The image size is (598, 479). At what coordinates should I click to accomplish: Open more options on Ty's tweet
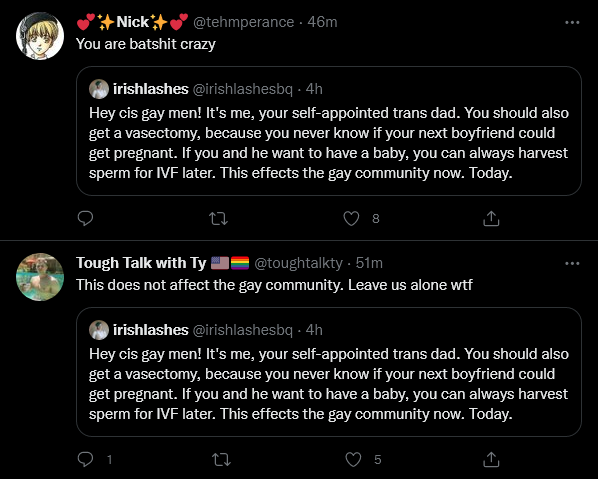572,264
